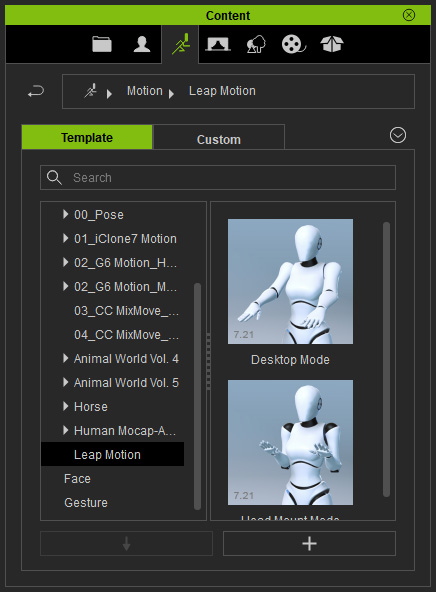This screenshot has width=436, height=592.
Task: Switch to the Template tab
Action: [x=87, y=137]
